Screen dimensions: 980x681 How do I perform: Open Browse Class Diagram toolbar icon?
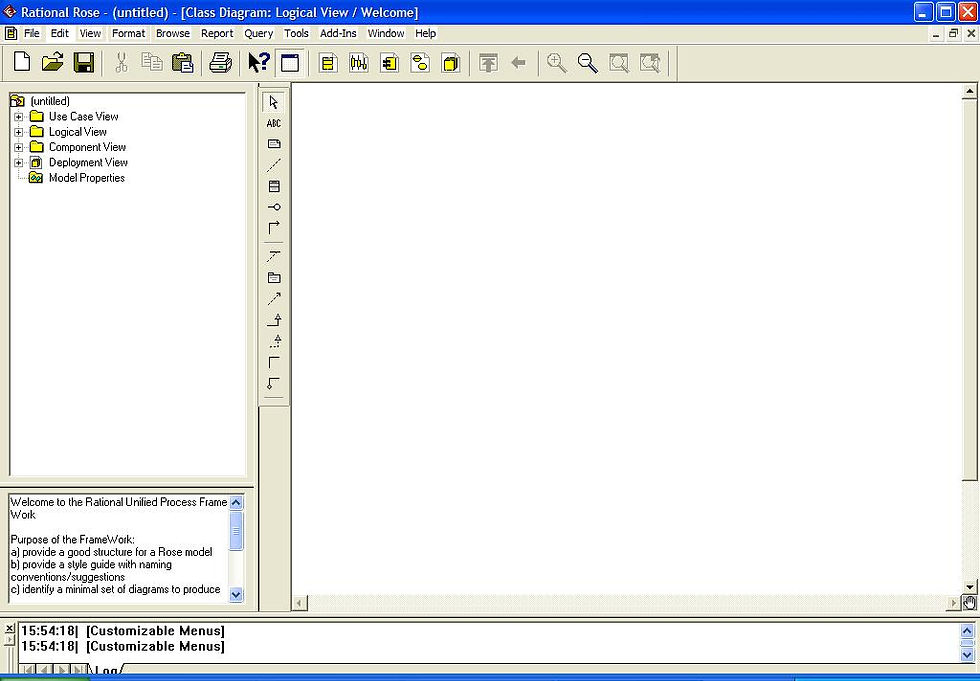(328, 62)
